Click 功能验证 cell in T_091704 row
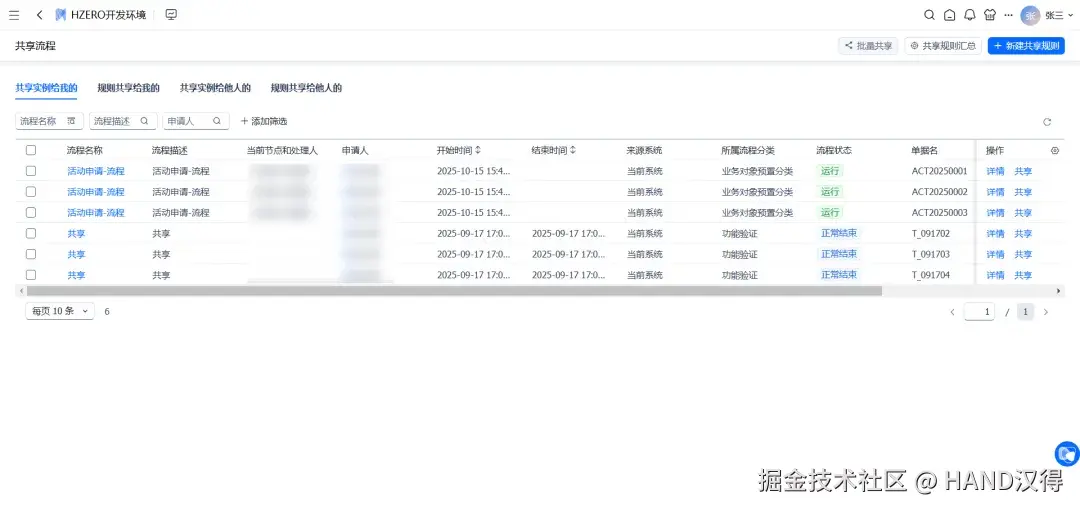 pyautogui.click(x=739, y=275)
